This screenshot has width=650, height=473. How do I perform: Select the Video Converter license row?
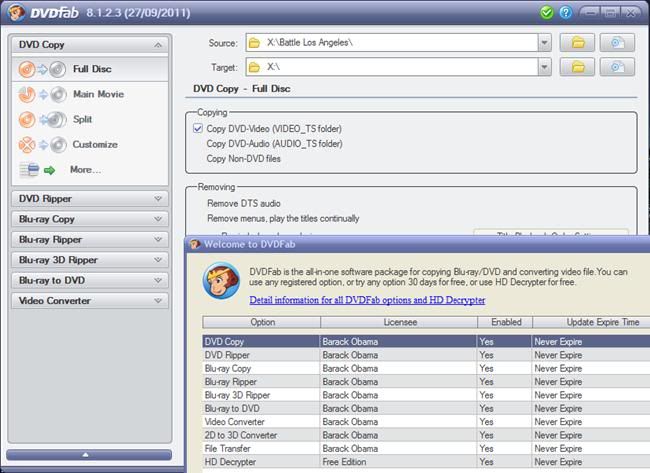[426, 422]
